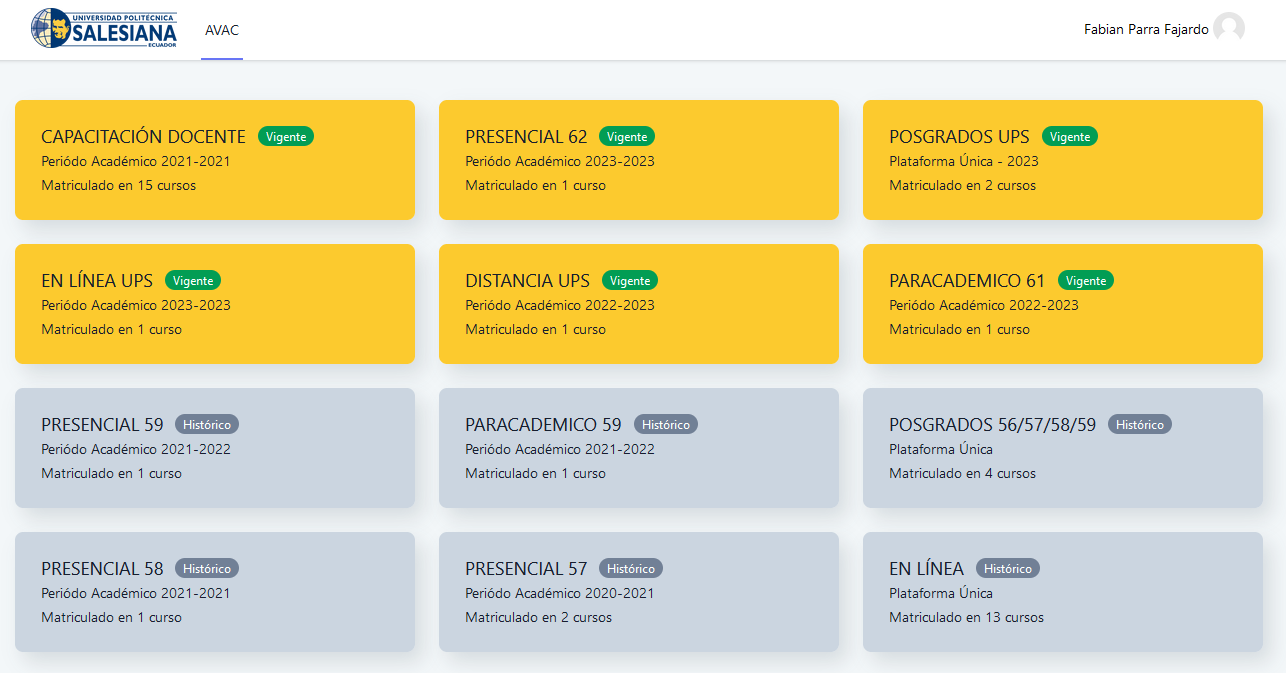The width and height of the screenshot is (1286, 673).
Task: Open the user avatar icon
Action: click(1229, 29)
